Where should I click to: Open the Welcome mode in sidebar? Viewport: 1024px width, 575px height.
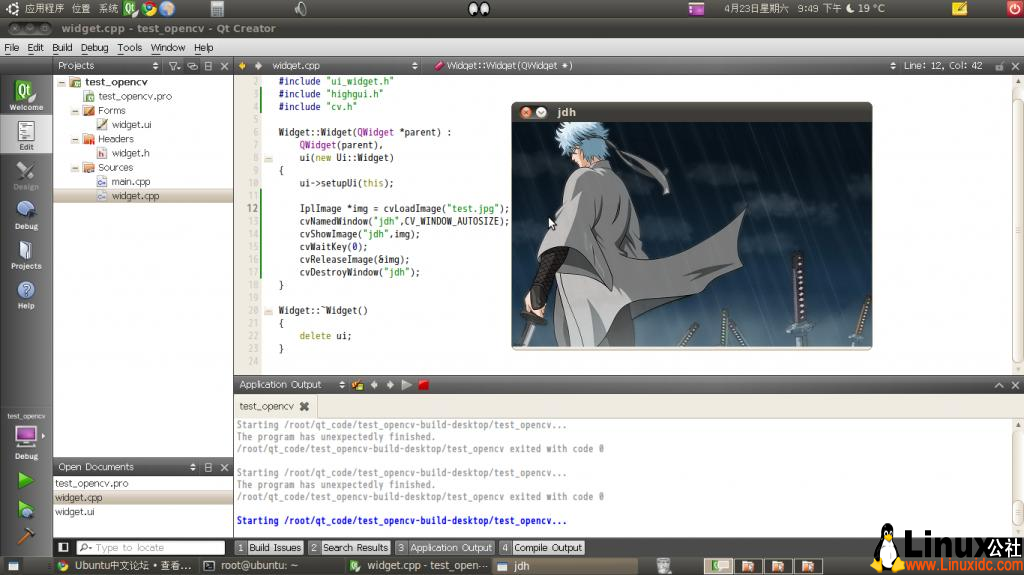pyautogui.click(x=26, y=95)
